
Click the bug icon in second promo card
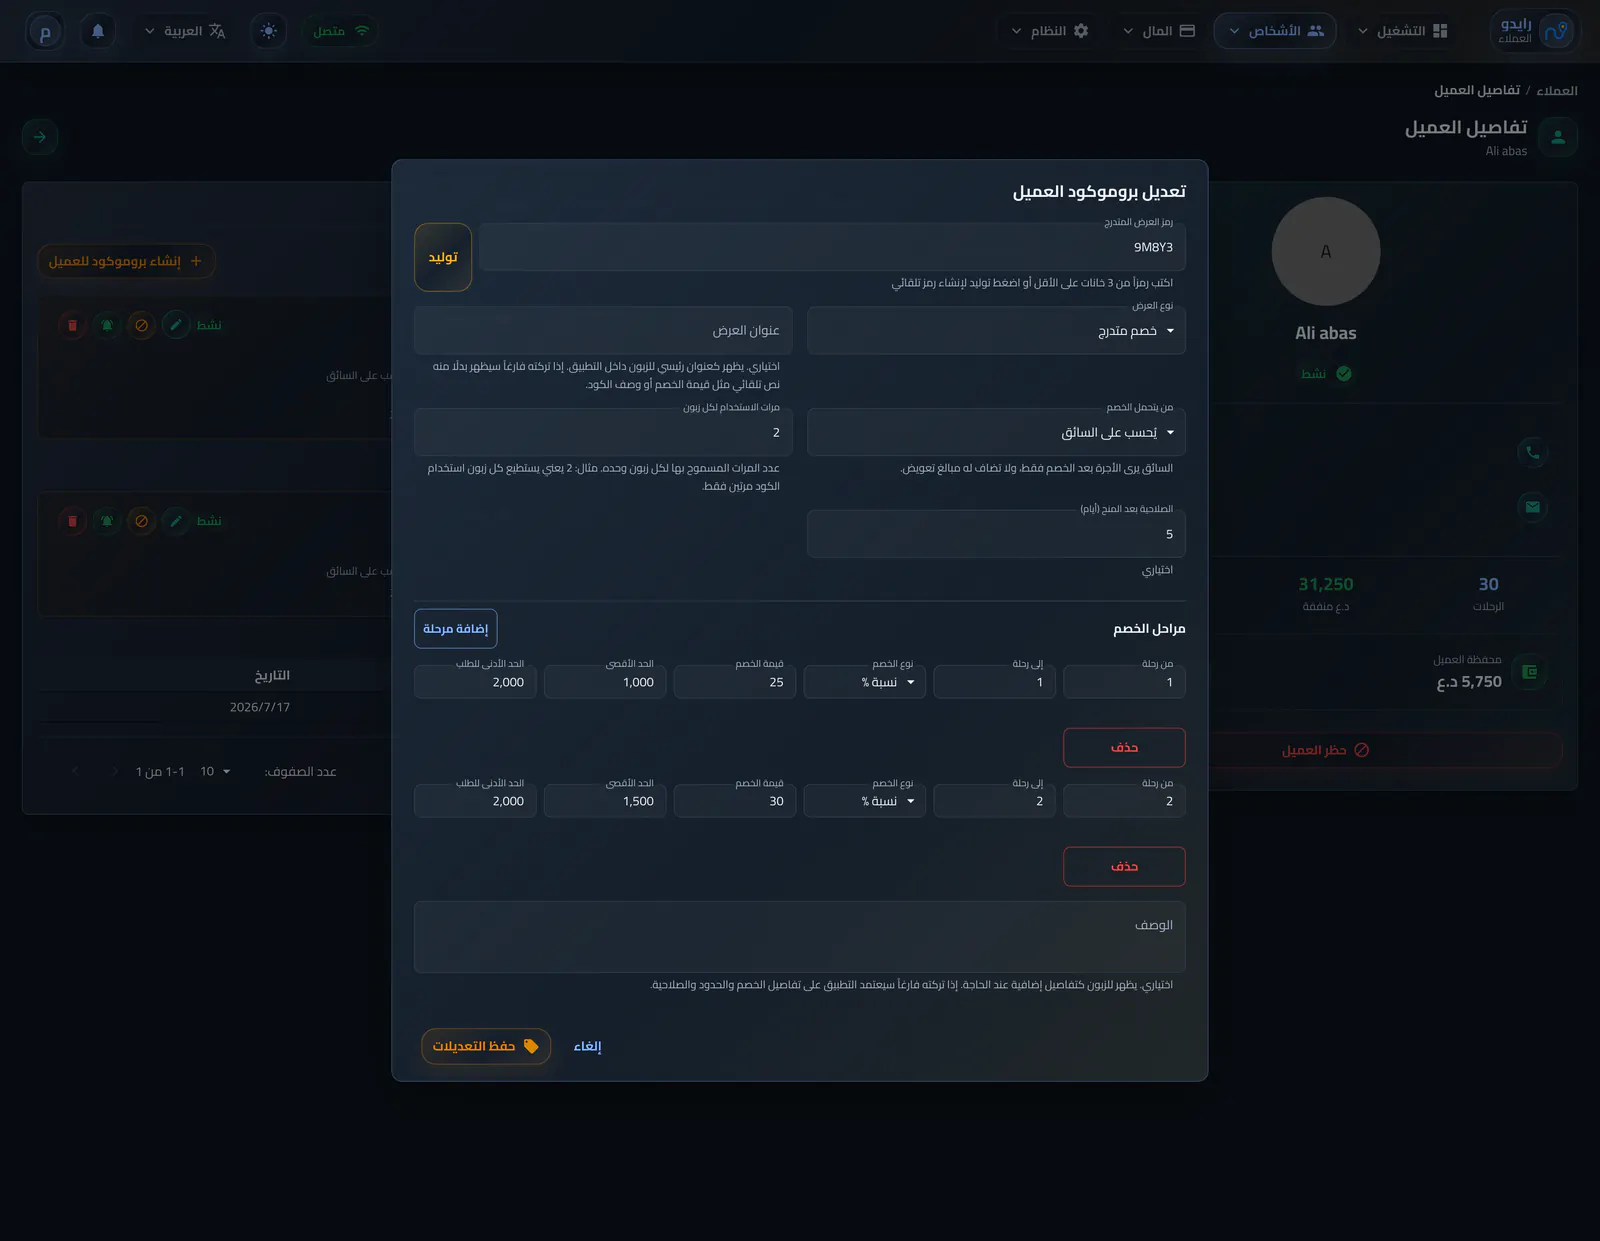coord(107,521)
